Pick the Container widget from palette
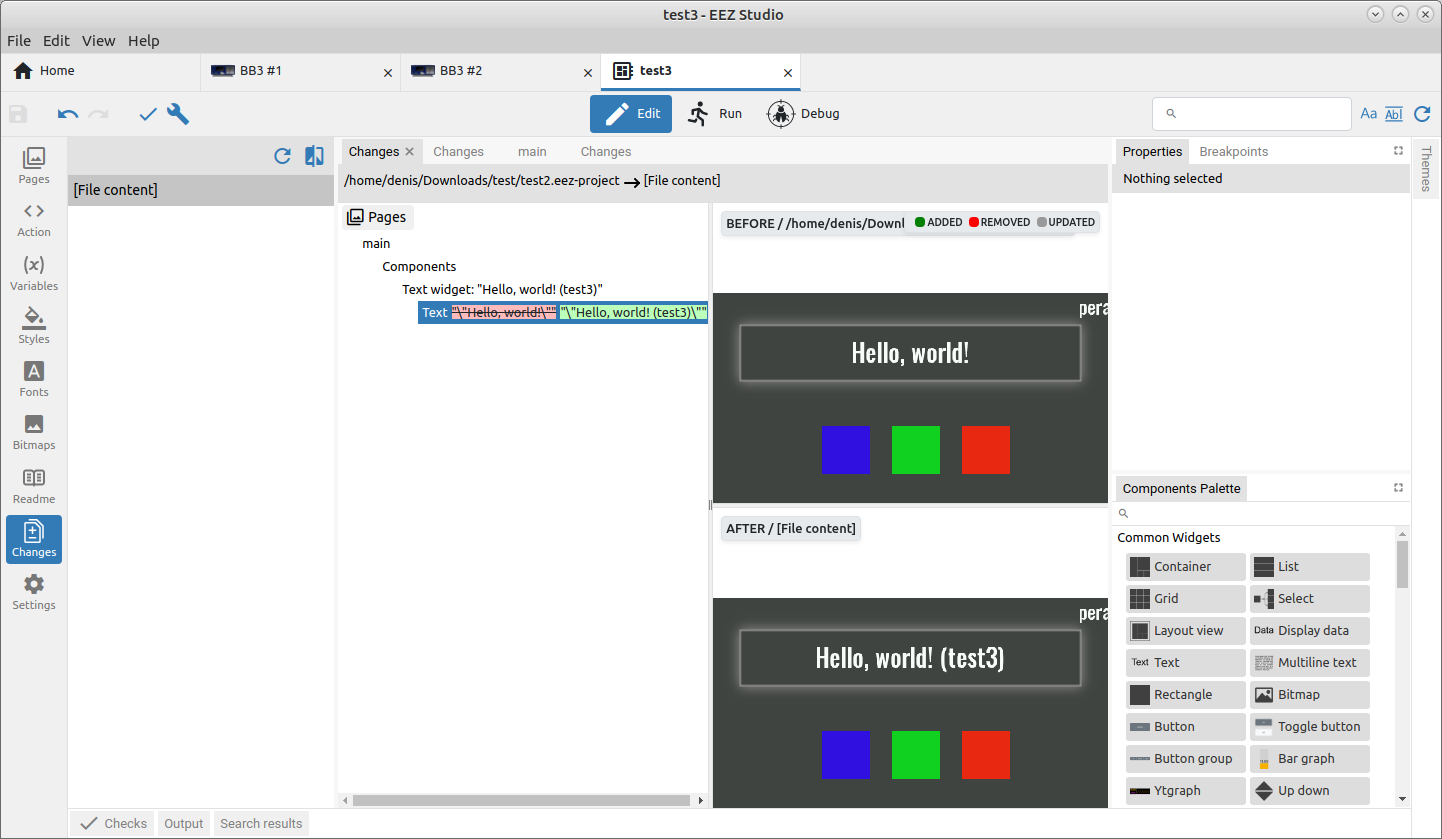The width and height of the screenshot is (1442, 839). tap(1186, 567)
